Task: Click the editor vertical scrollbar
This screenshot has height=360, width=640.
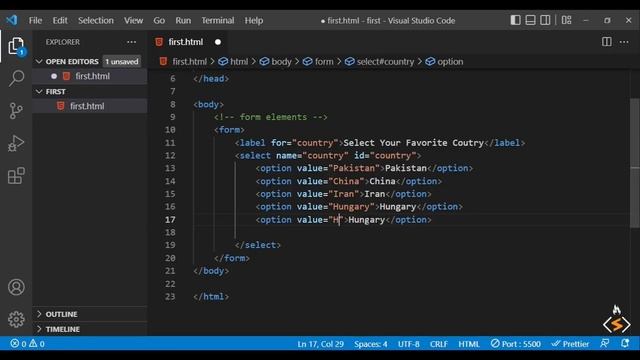Action: point(635,163)
